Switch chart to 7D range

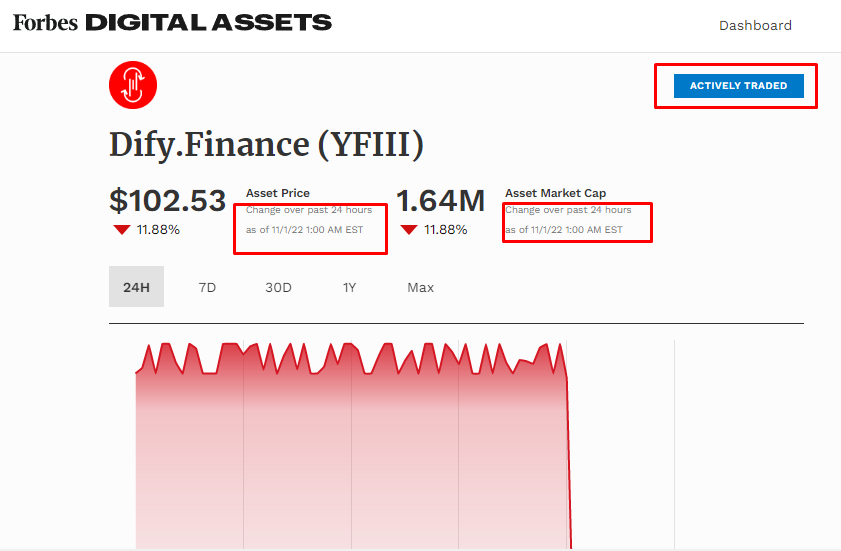(207, 288)
